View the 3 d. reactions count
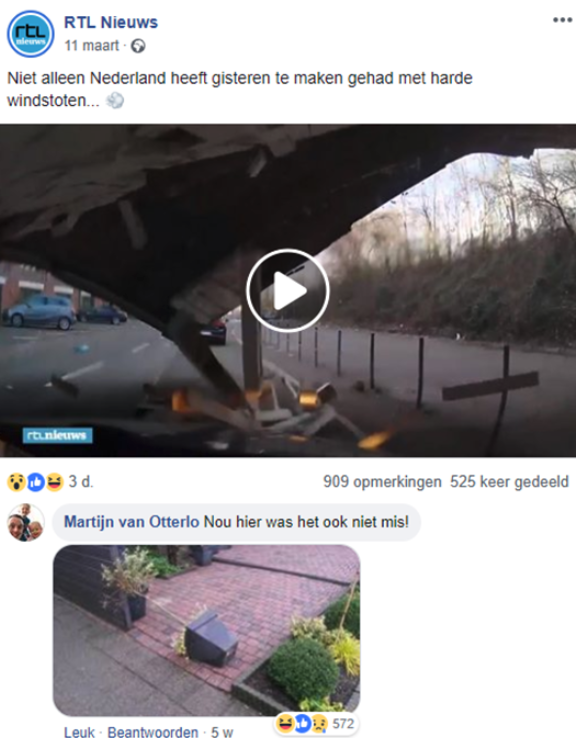 (81, 481)
